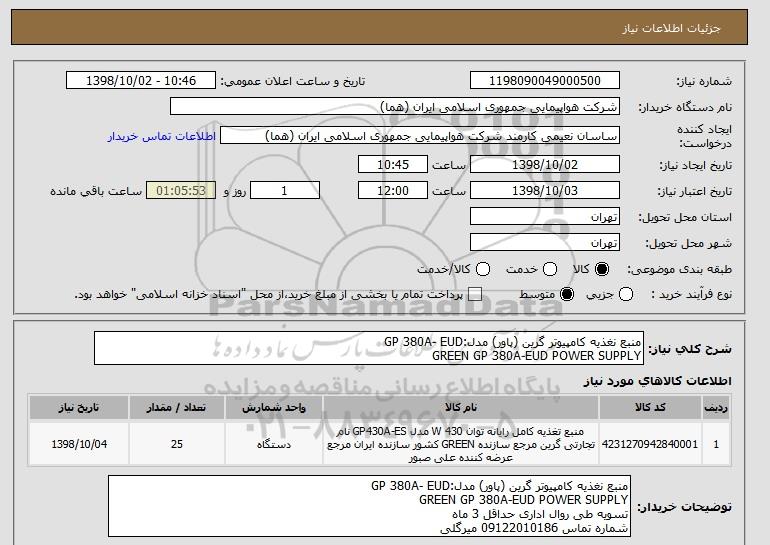The width and height of the screenshot is (770, 545).
Task: Click the نام کالا column header
Action: tap(461, 408)
